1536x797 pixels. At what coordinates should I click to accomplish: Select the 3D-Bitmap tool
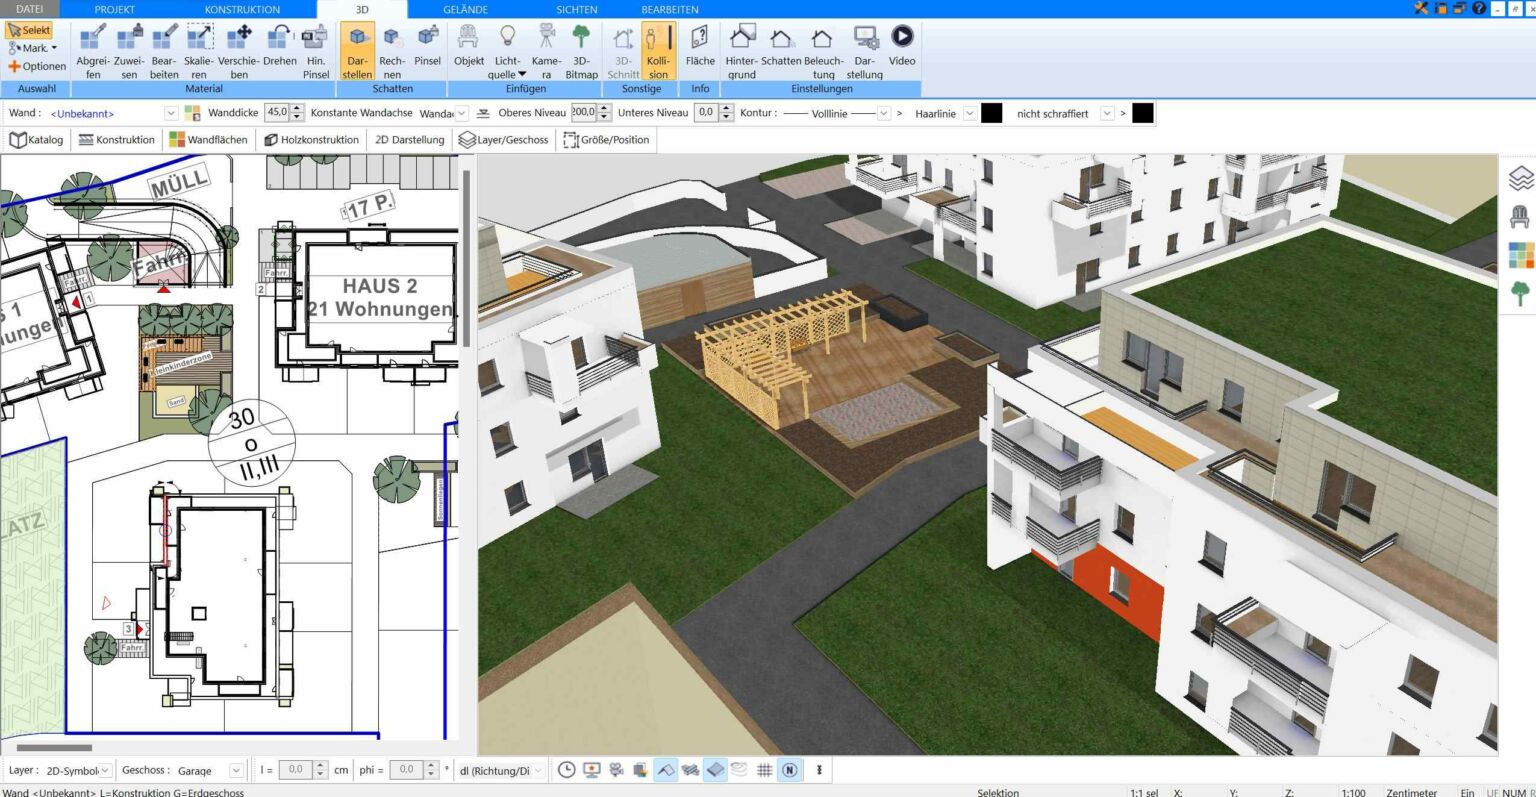pyautogui.click(x=581, y=50)
